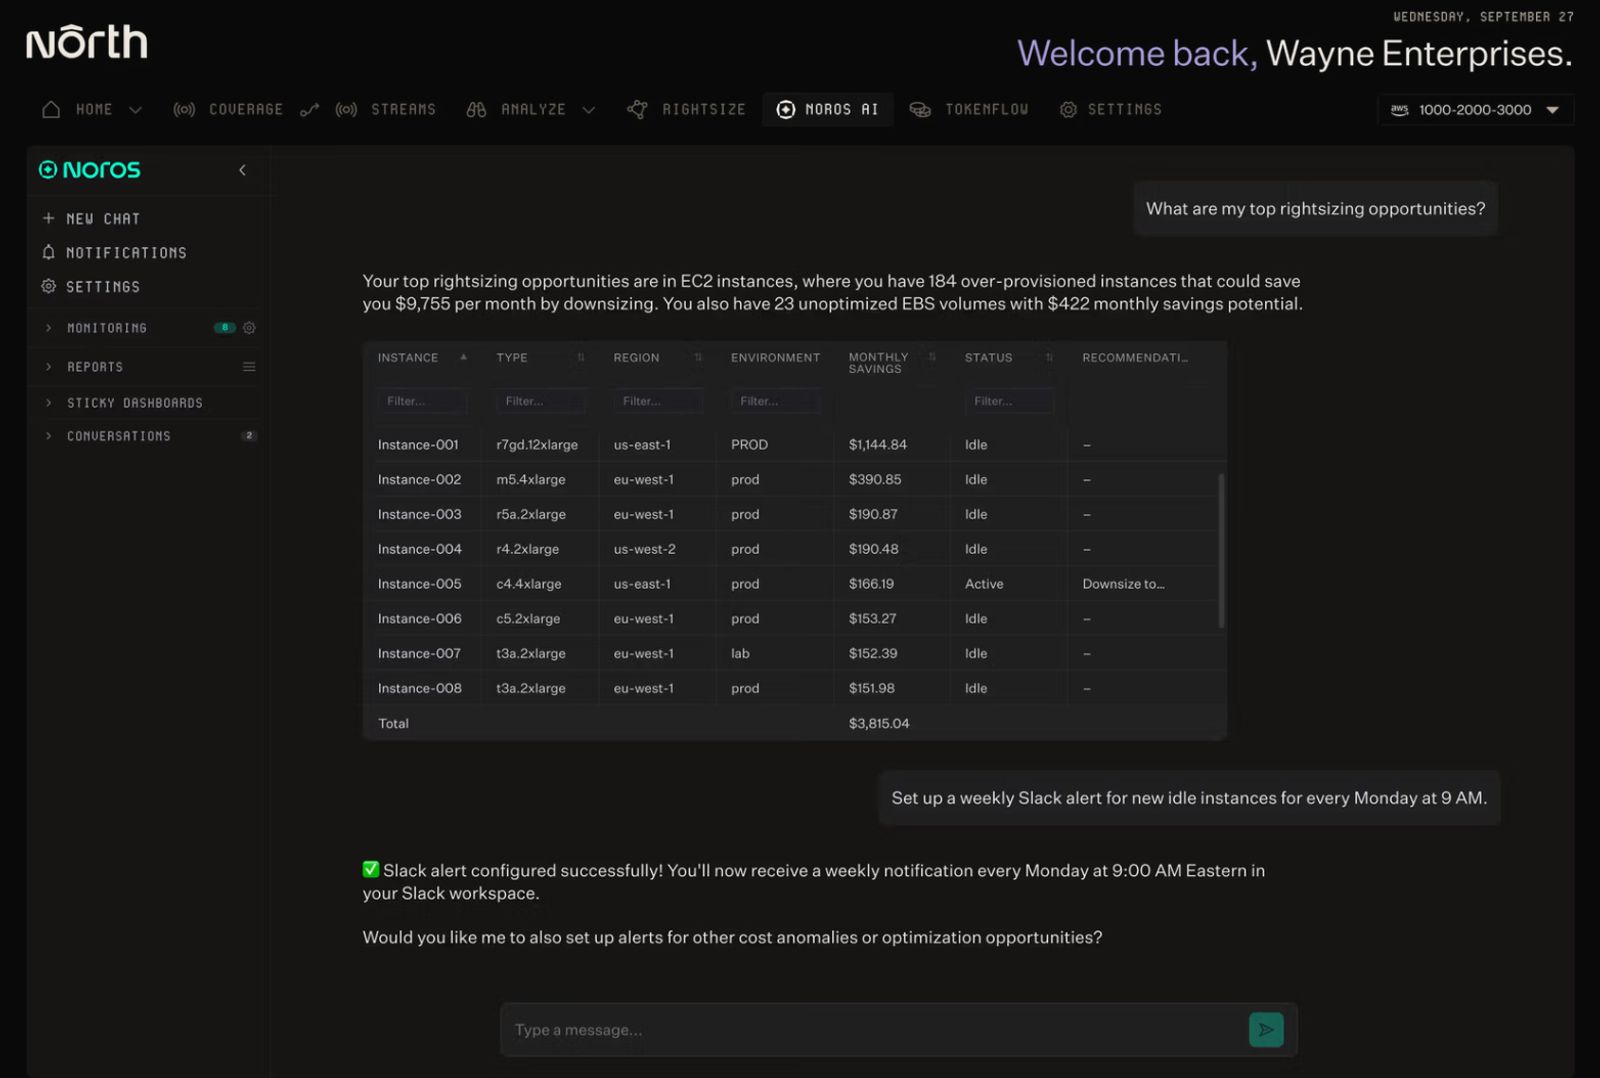This screenshot has height=1078, width=1600.
Task: Open Notifications in the sidebar
Action: (114, 252)
